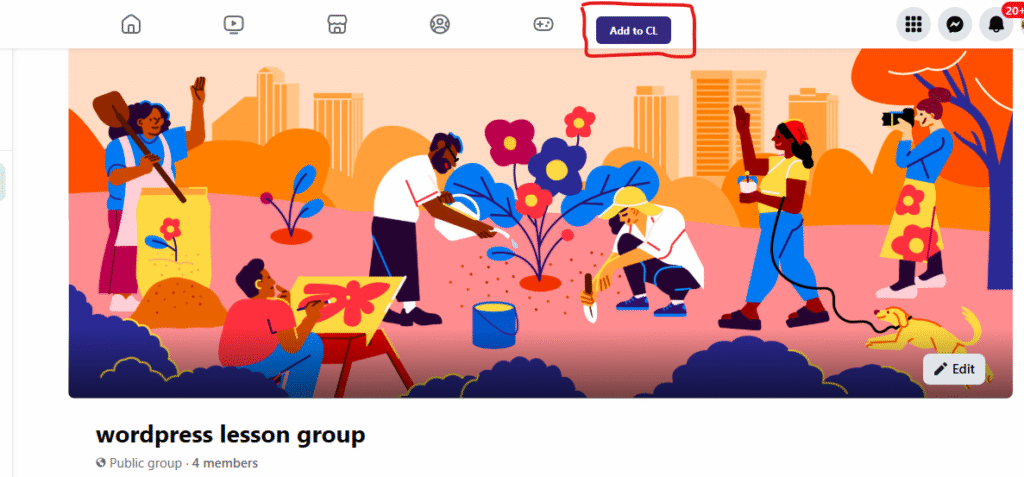Screen dimensions: 1024x477
Task: Open the Marketplace storefront icon
Action: click(x=337, y=25)
